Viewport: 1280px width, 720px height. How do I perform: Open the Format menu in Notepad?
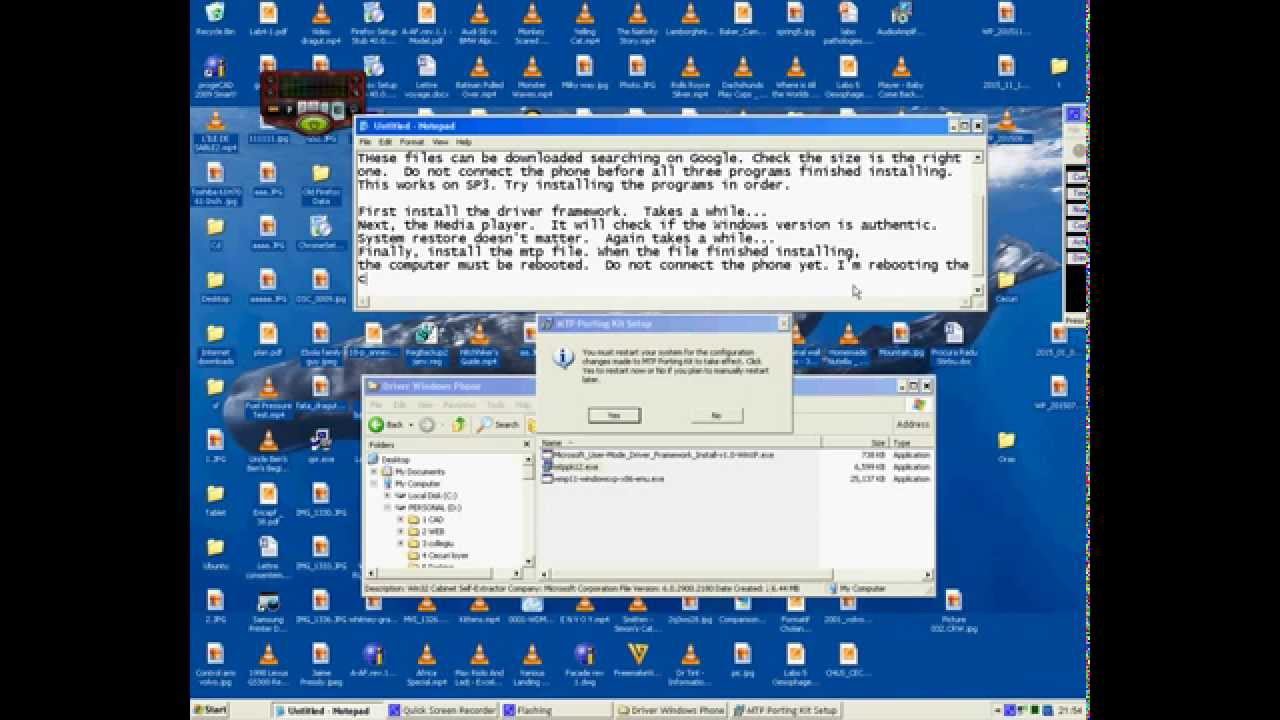tap(412, 142)
